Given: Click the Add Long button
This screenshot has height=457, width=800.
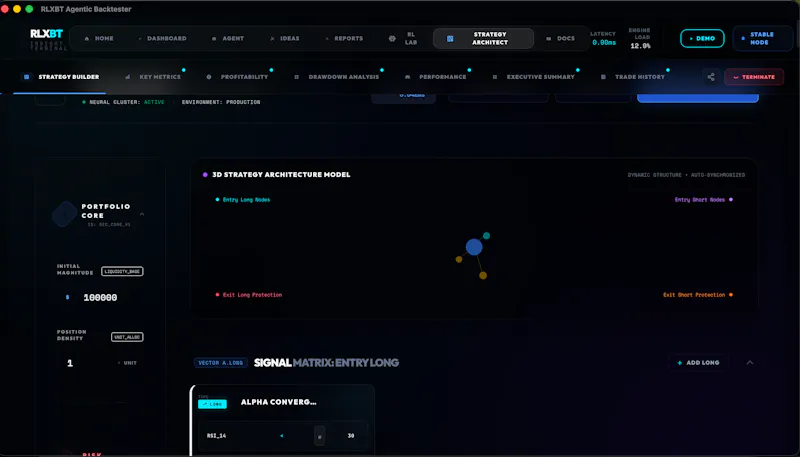Looking at the screenshot, I should pos(698,363).
